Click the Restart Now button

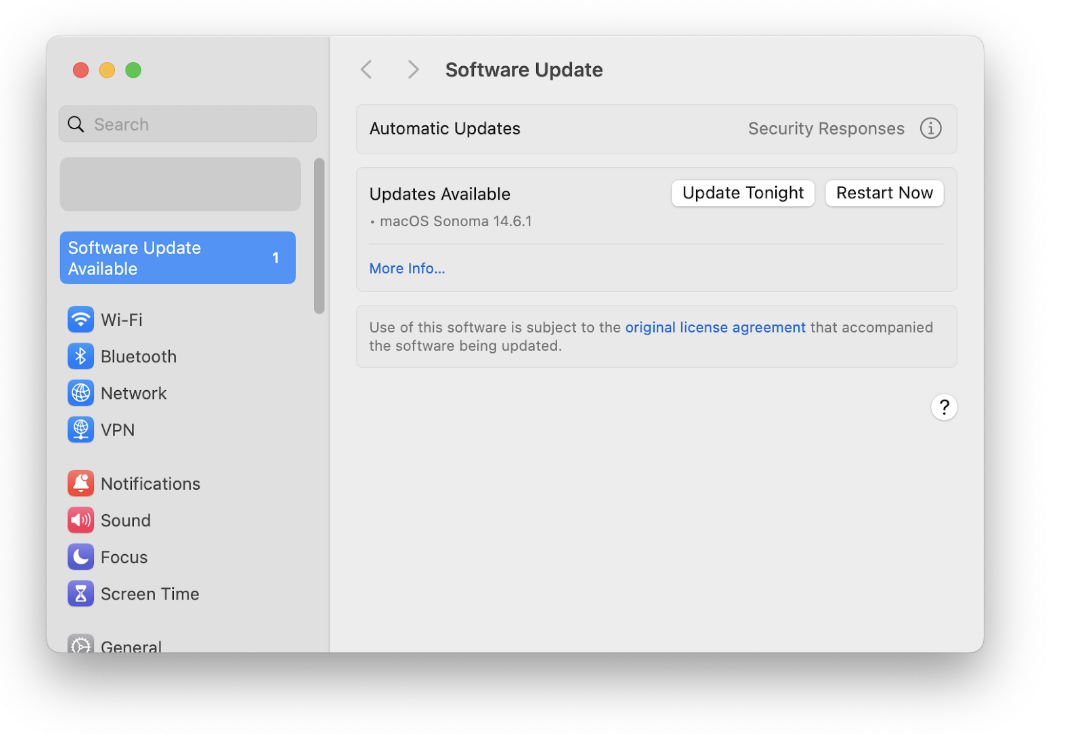(884, 192)
